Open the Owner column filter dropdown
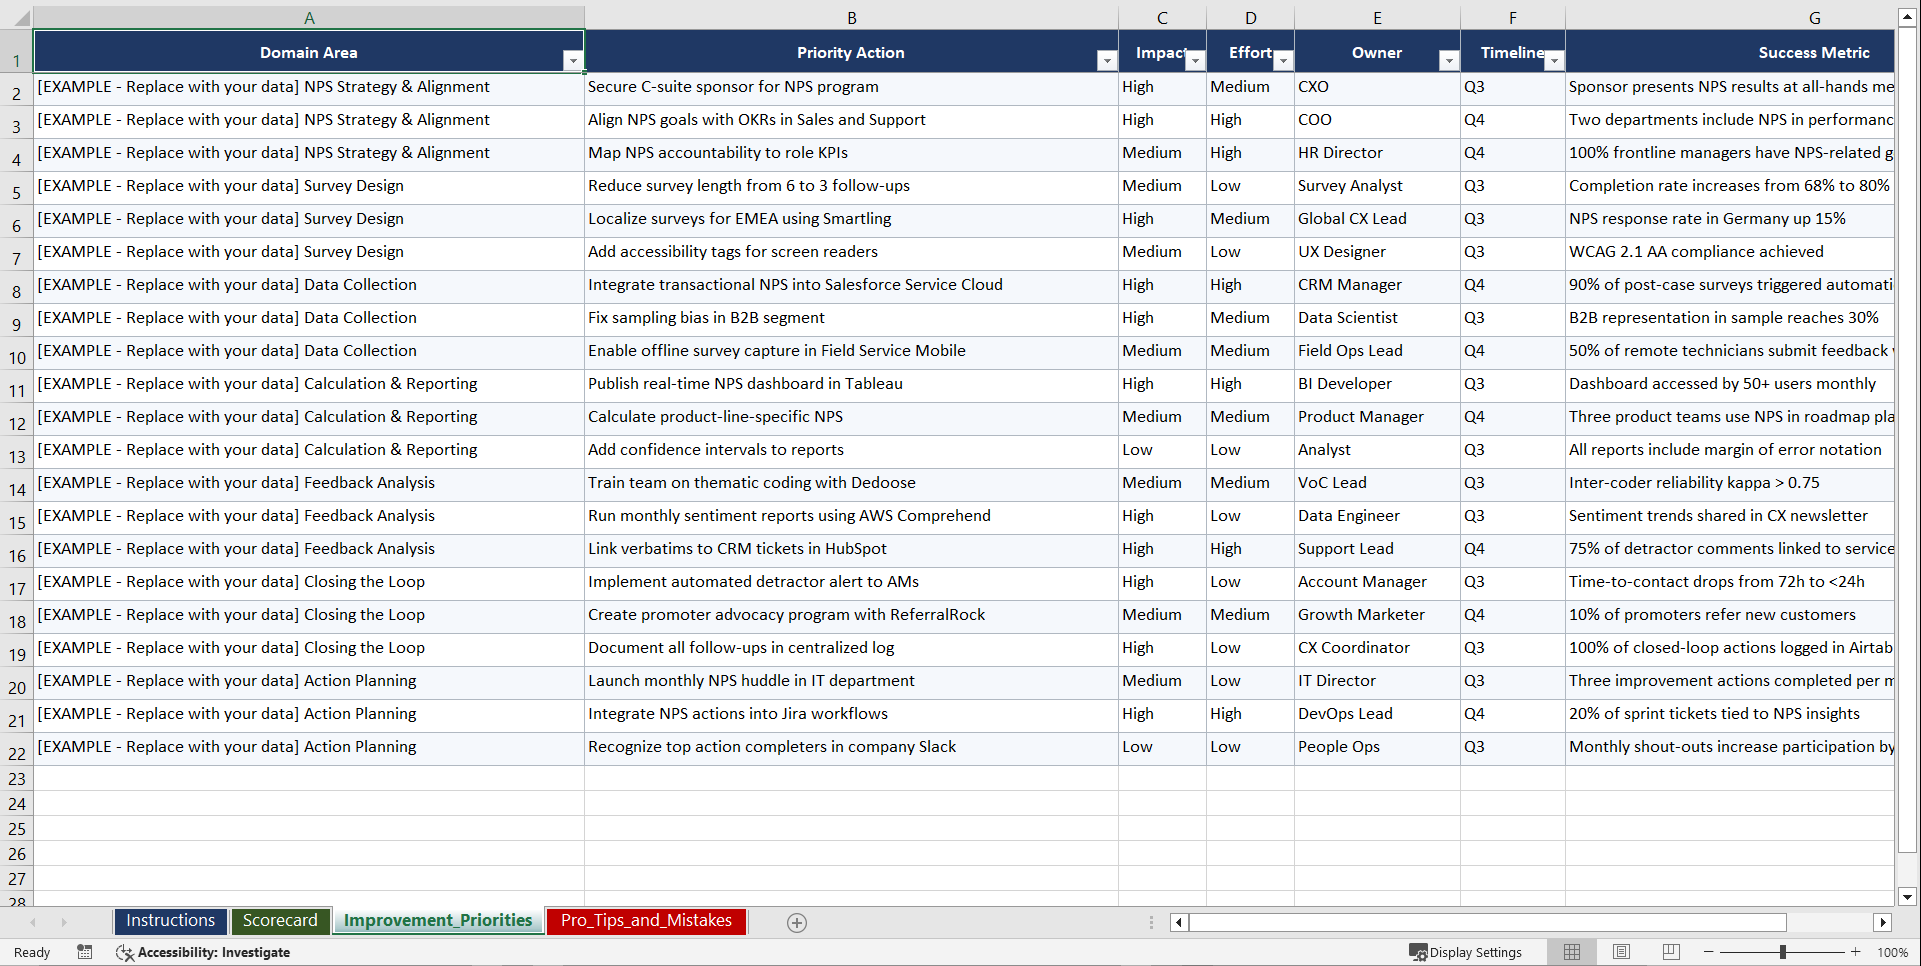The width and height of the screenshot is (1921, 966). pos(1449,61)
